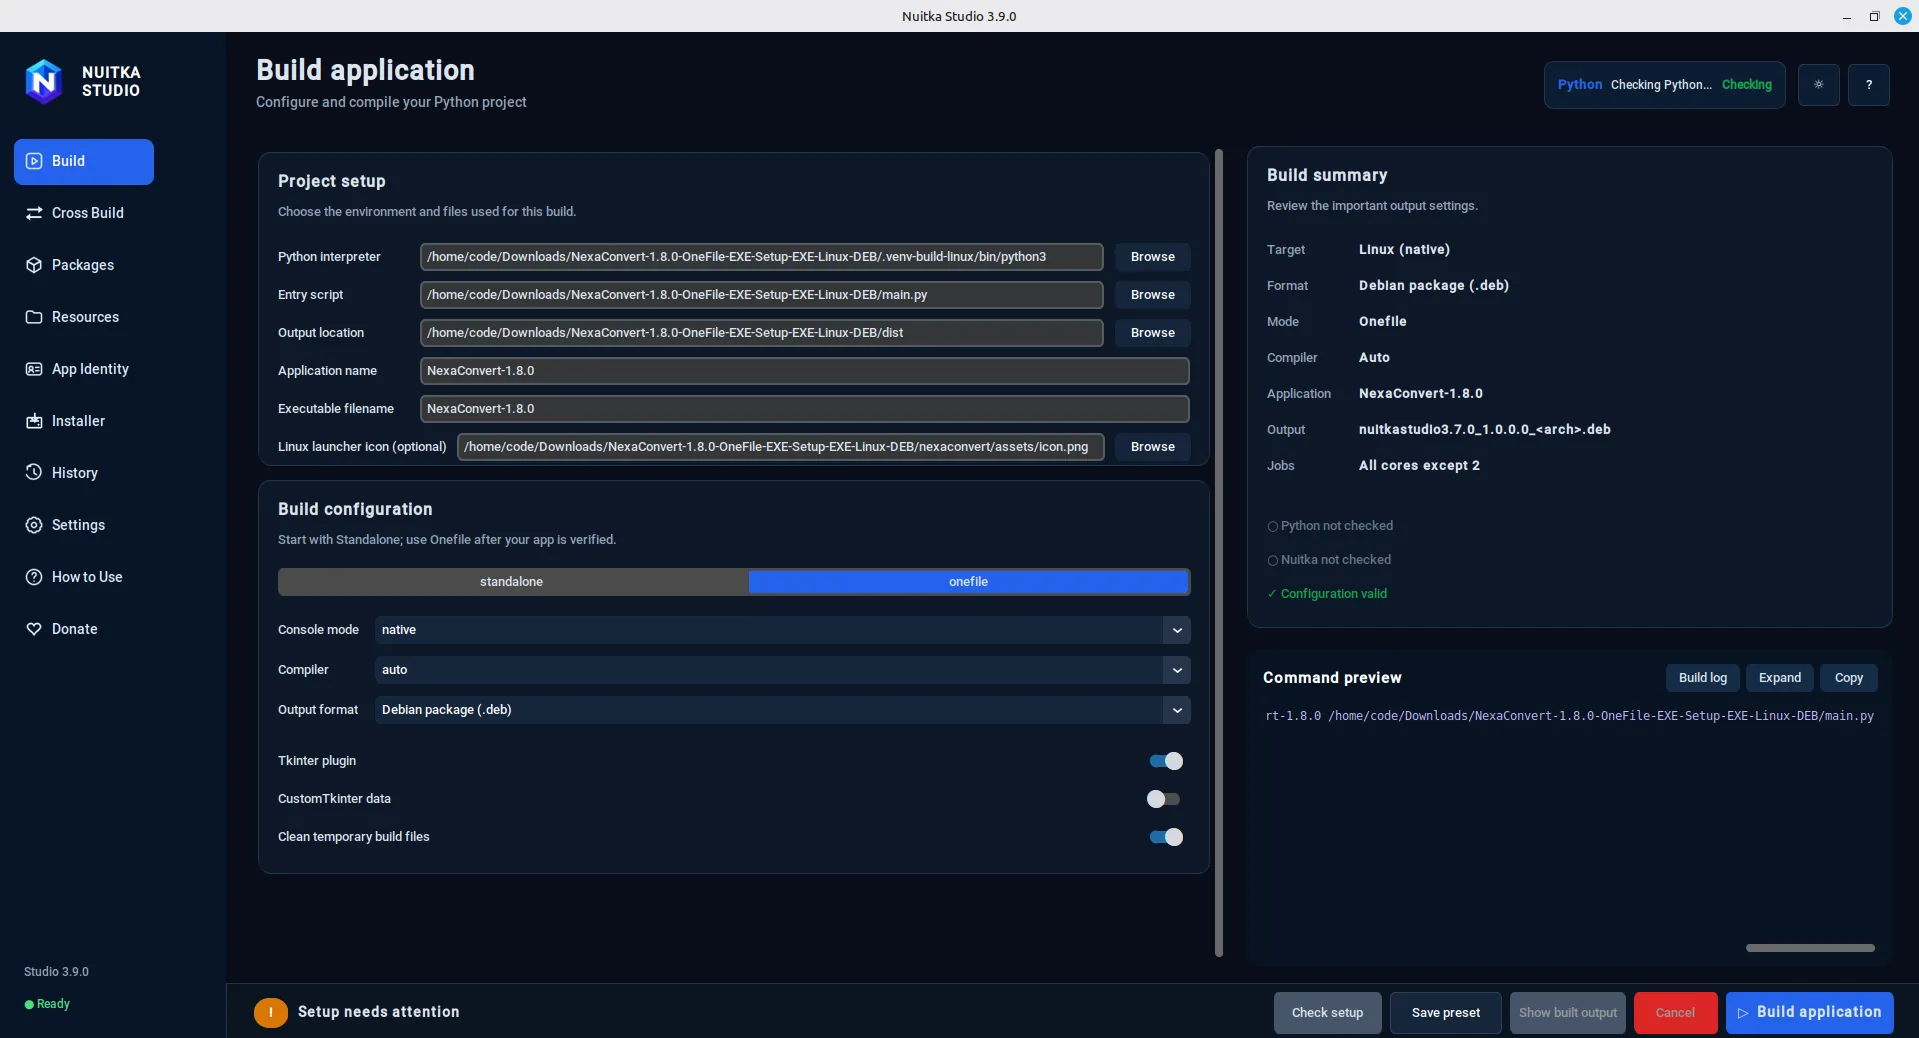Viewport: 1919px width, 1038px height.
Task: Click the green Ready status dot
Action: click(x=29, y=1004)
